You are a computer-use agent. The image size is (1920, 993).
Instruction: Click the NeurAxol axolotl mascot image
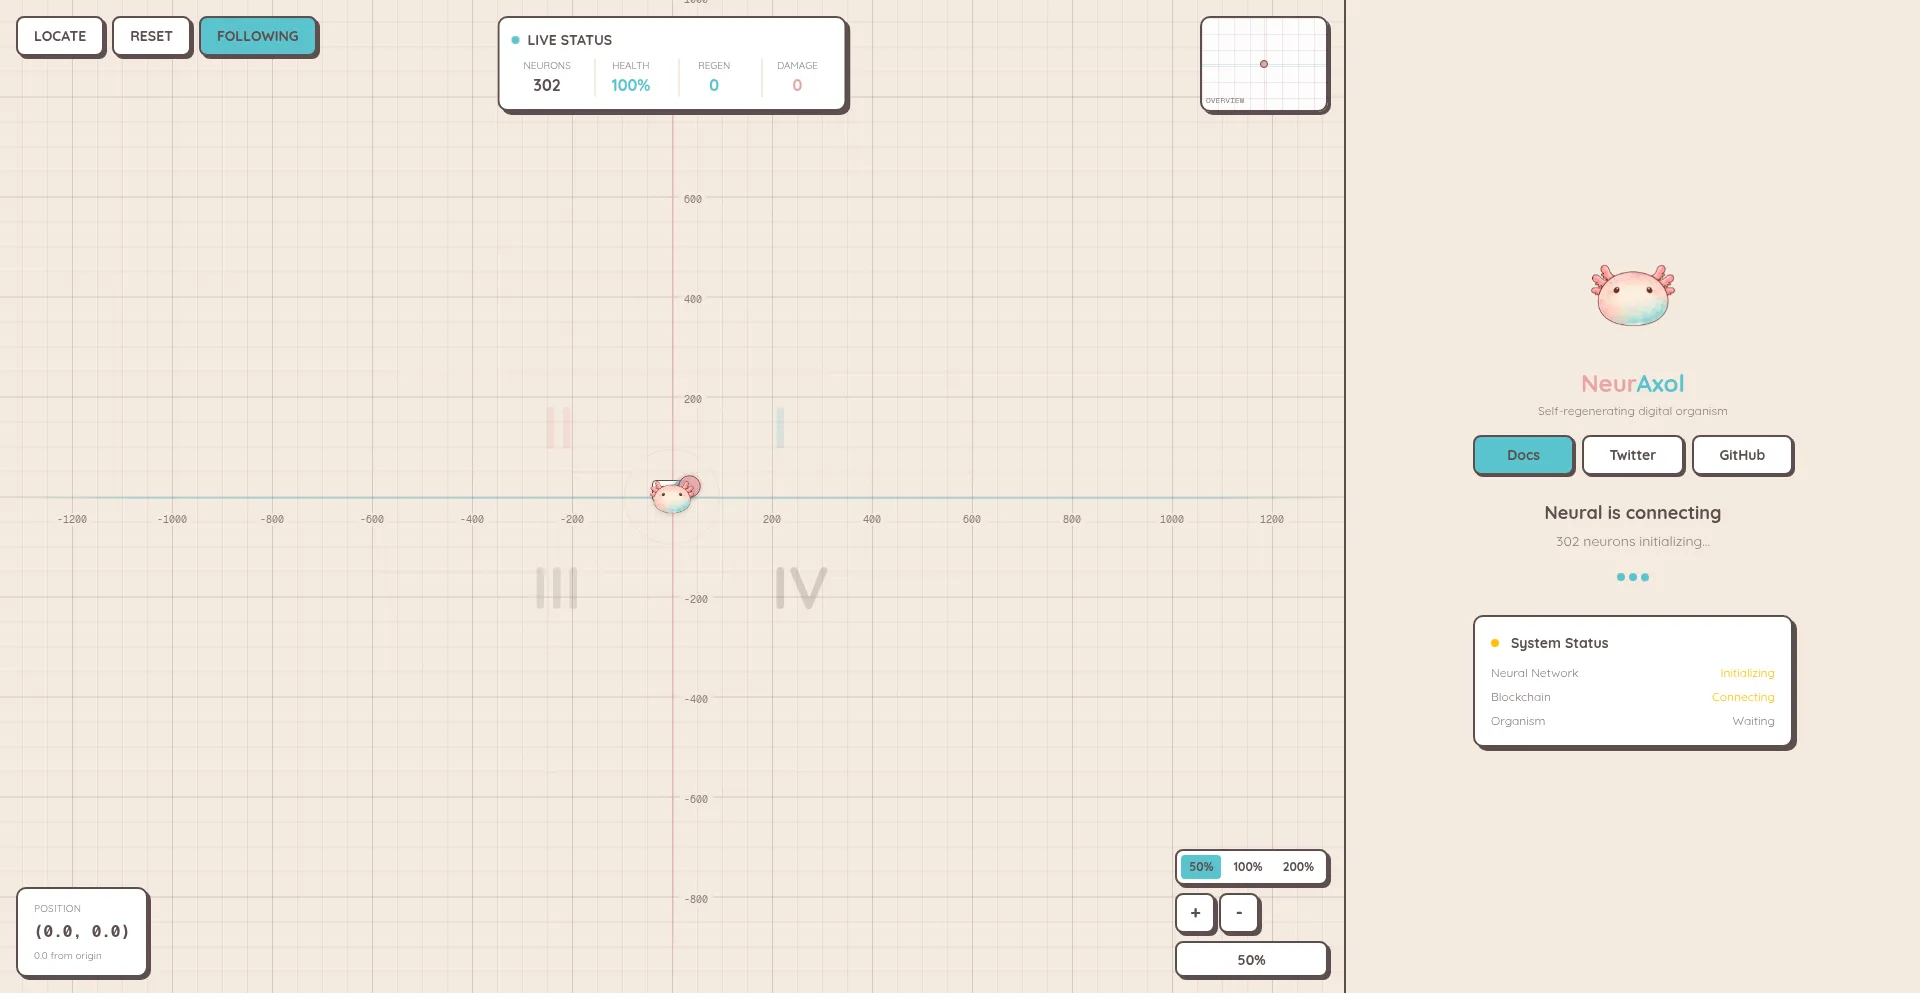coord(1632,293)
